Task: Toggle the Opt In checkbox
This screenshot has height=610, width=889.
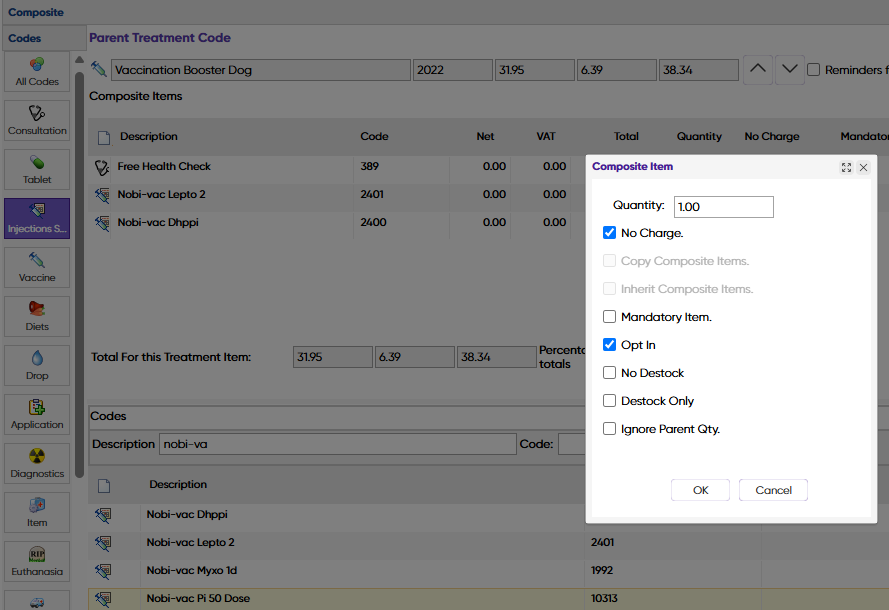Action: click(x=610, y=345)
